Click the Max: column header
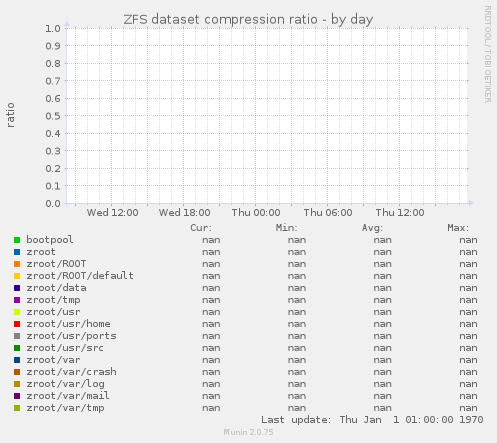The width and height of the screenshot is (497, 443). 458,228
